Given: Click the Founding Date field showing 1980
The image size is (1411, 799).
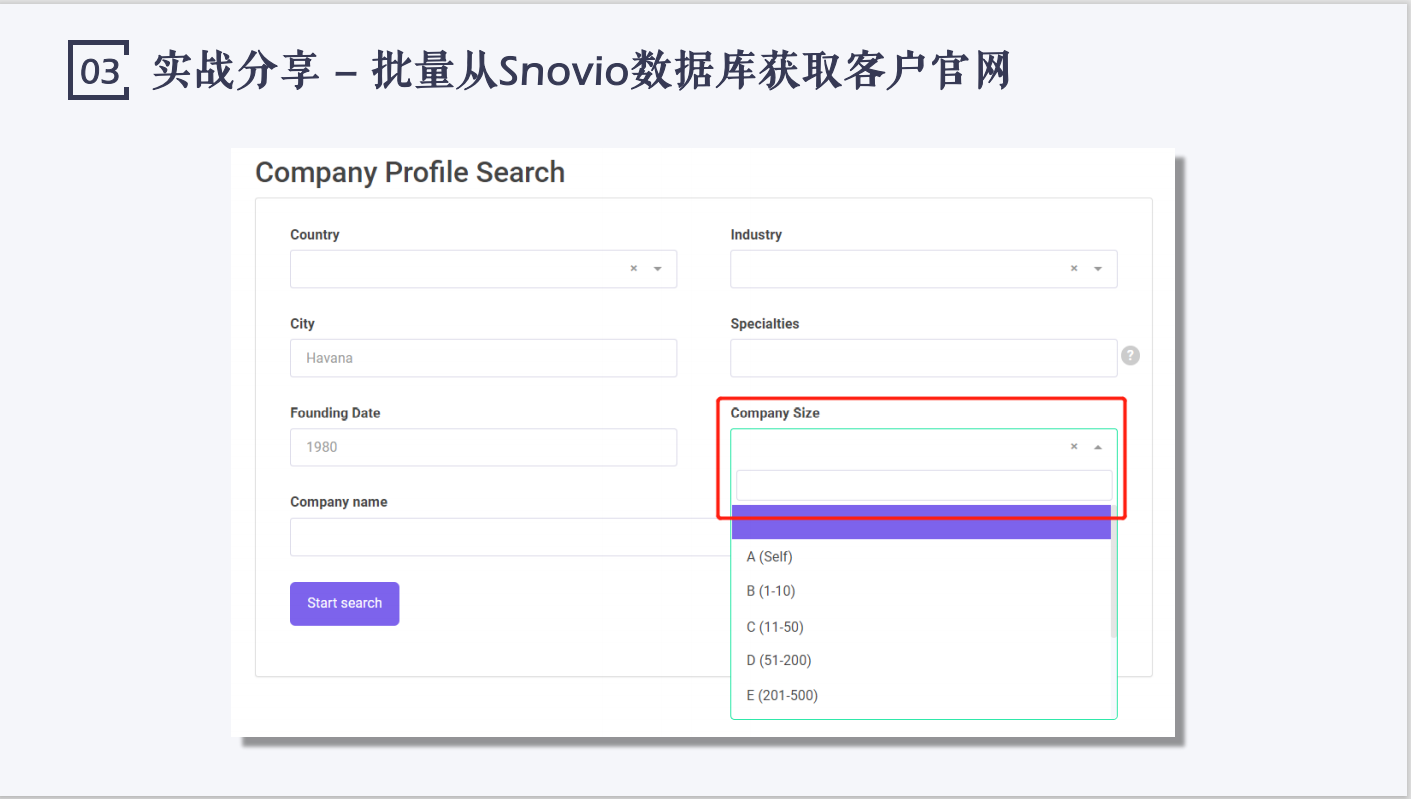Looking at the screenshot, I should (483, 447).
